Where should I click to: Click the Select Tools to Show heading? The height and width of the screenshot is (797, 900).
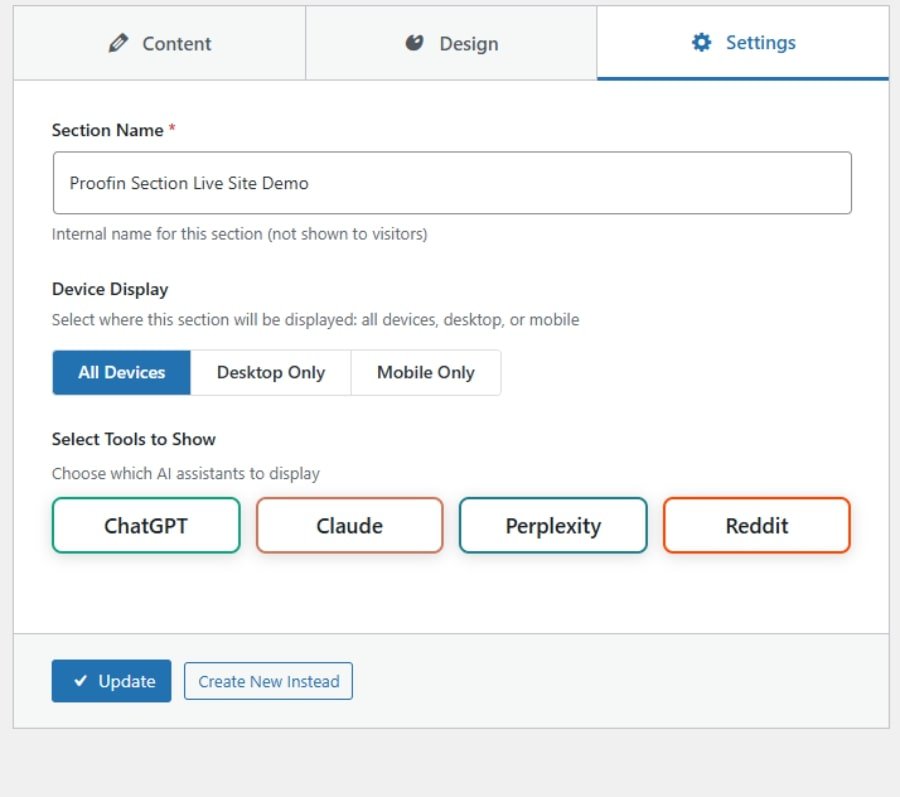[133, 439]
